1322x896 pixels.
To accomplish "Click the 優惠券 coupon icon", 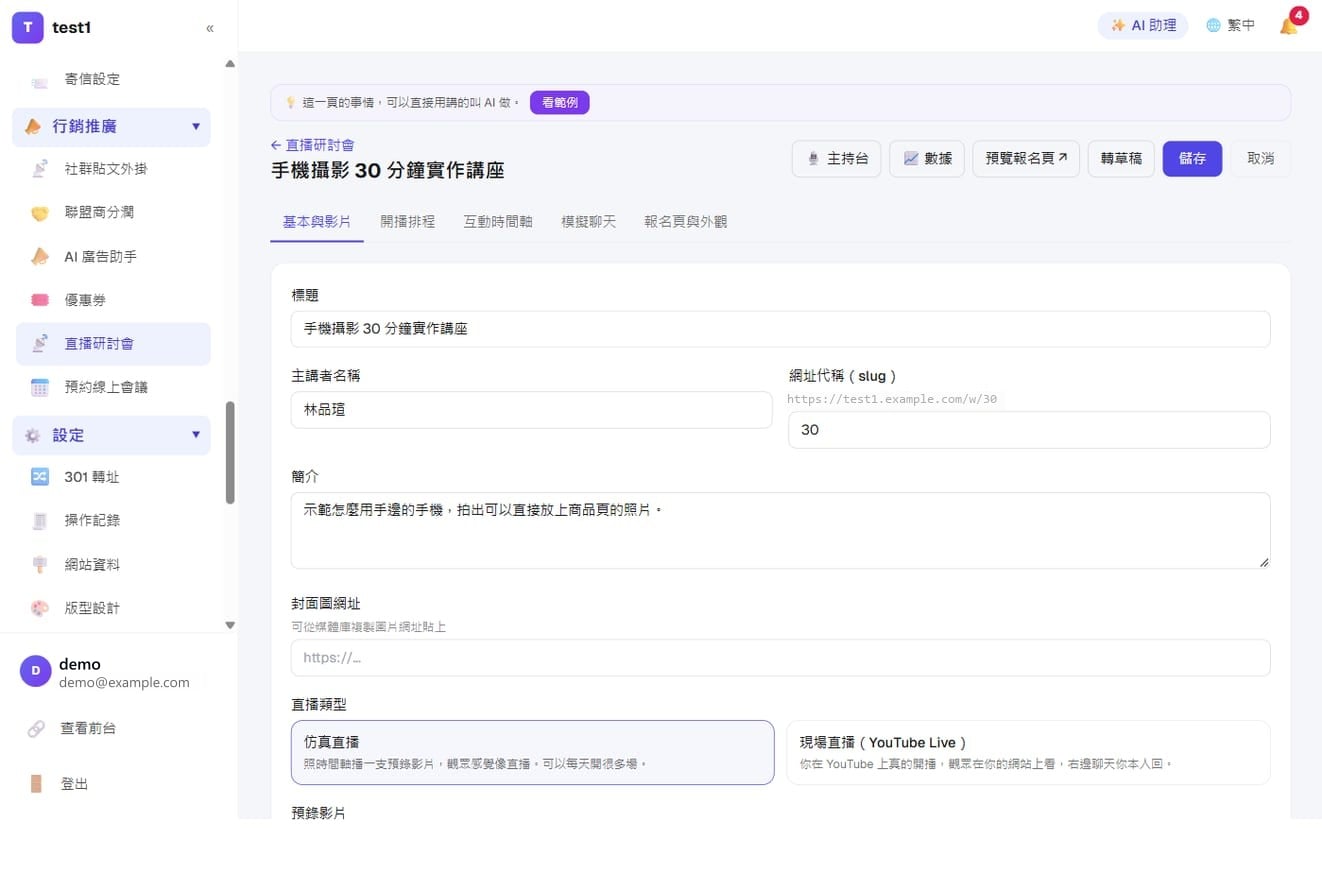I will 40,300.
